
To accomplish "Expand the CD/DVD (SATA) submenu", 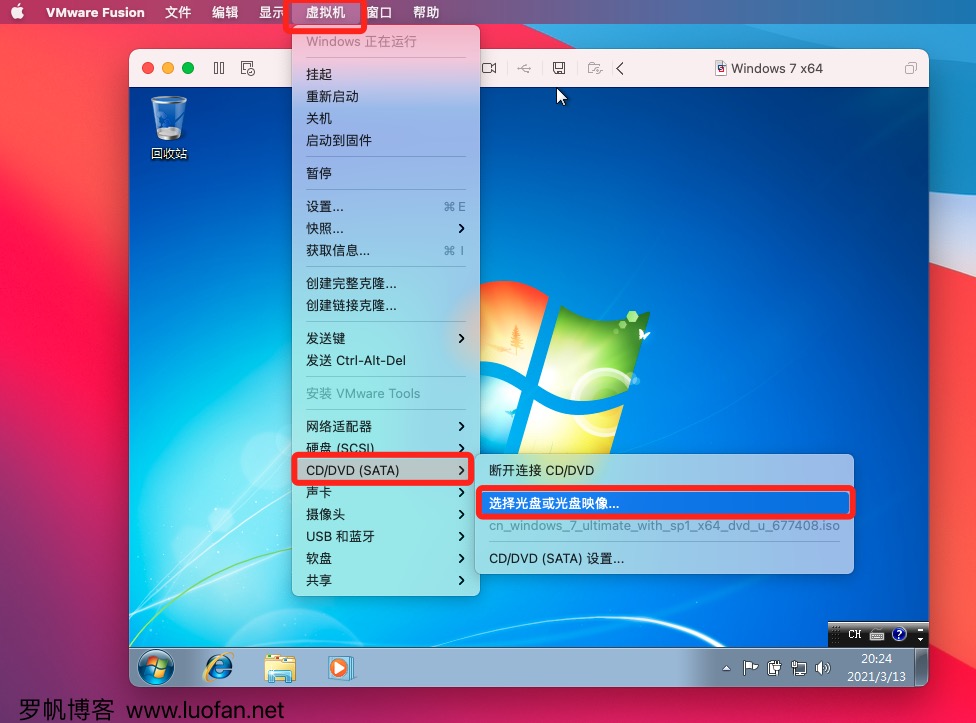I will [386, 470].
